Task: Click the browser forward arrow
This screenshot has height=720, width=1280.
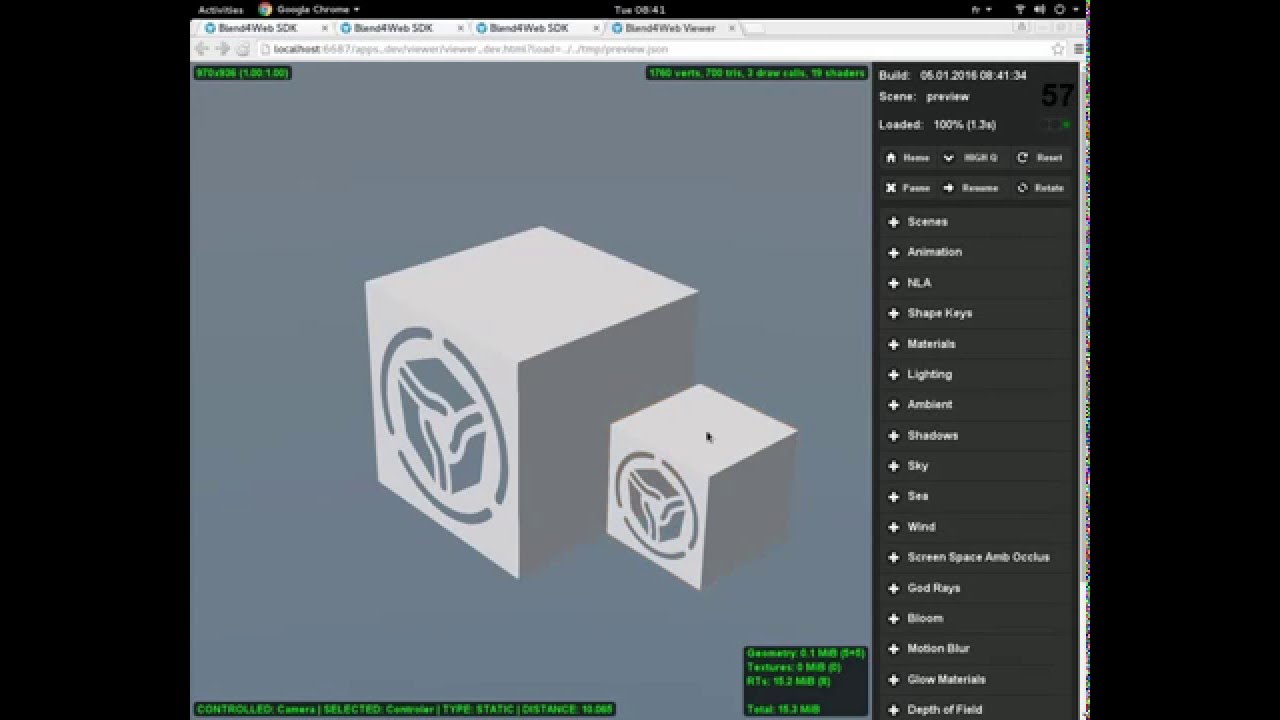Action: 222,48
